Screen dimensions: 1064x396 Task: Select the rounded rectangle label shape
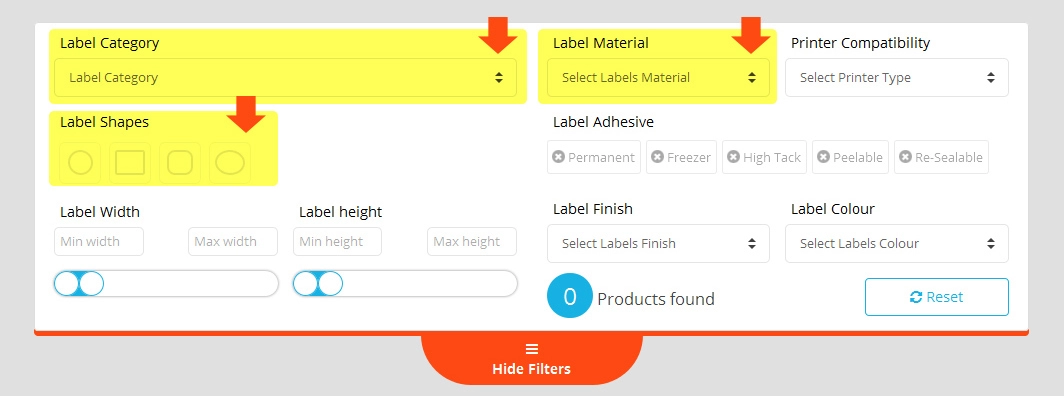click(x=180, y=163)
